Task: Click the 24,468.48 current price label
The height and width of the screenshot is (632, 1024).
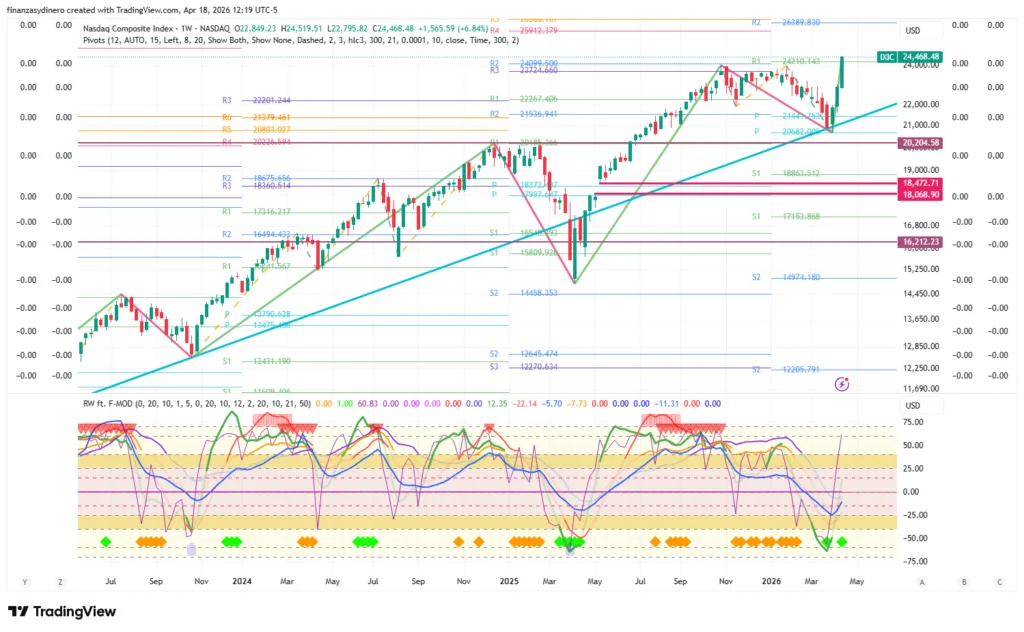Action: pos(922,57)
